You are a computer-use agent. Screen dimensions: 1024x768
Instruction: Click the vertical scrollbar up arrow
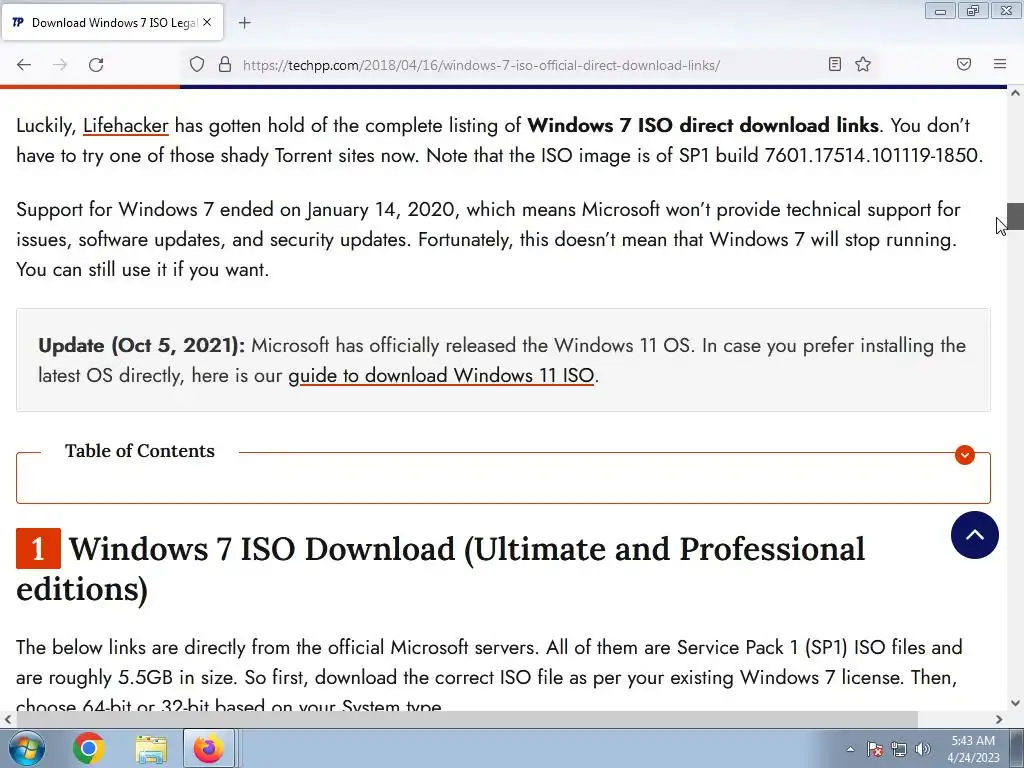point(1015,93)
